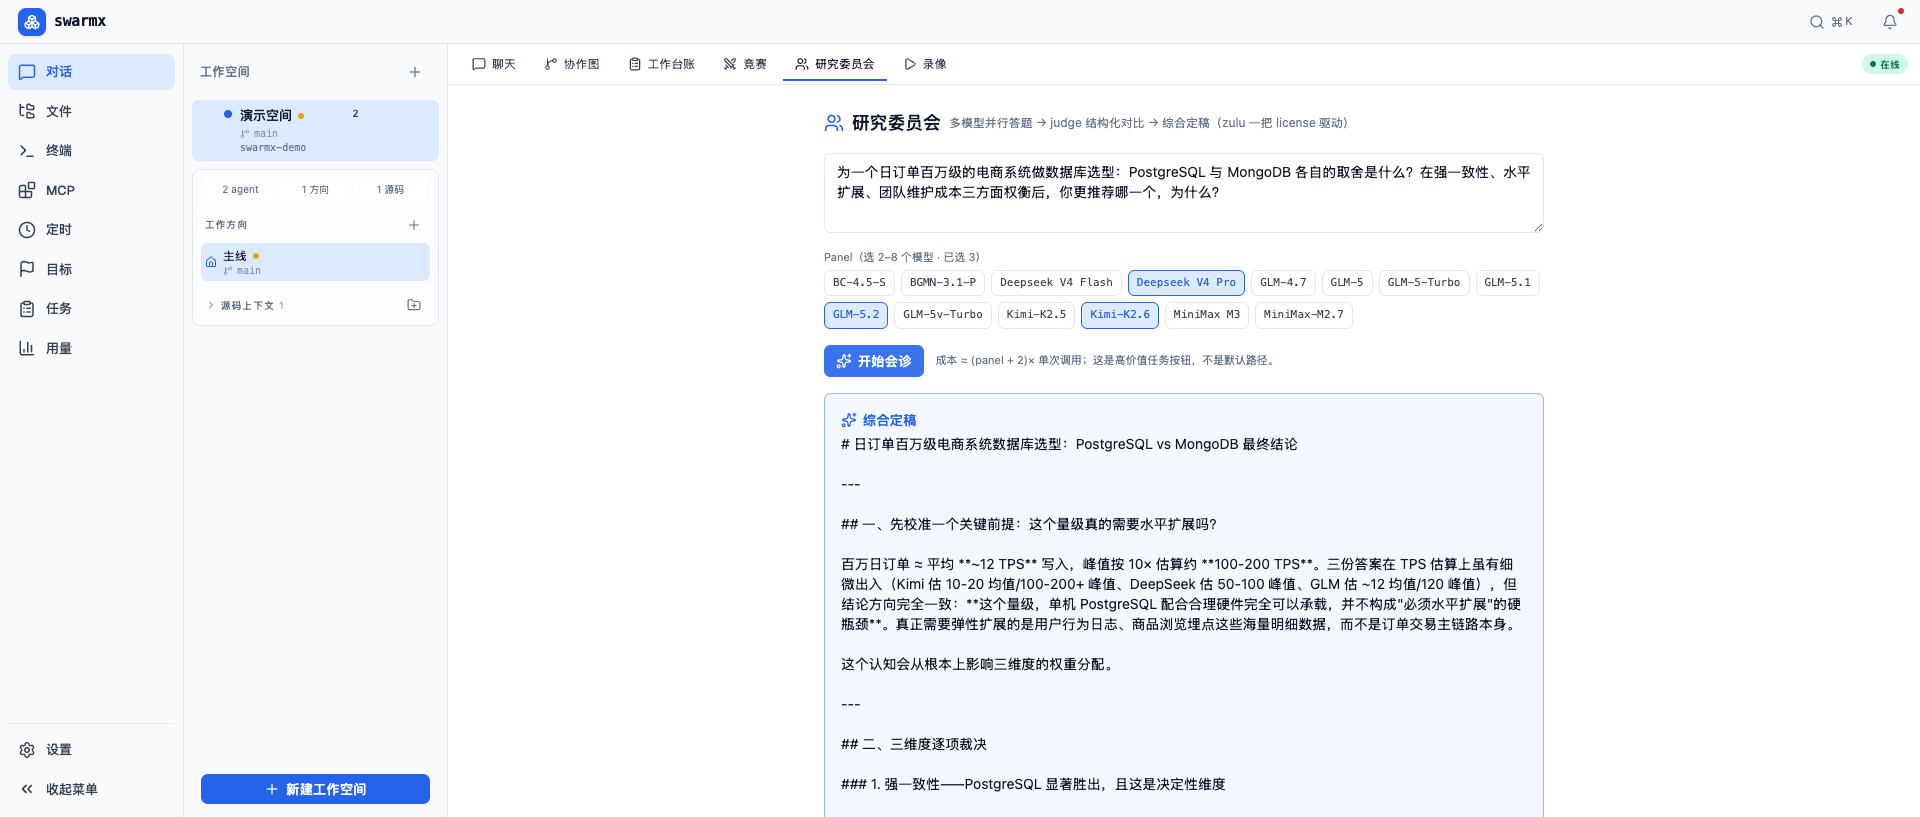Add a work direction with plus beside 工作方向
1920x817 pixels.
[x=414, y=225]
